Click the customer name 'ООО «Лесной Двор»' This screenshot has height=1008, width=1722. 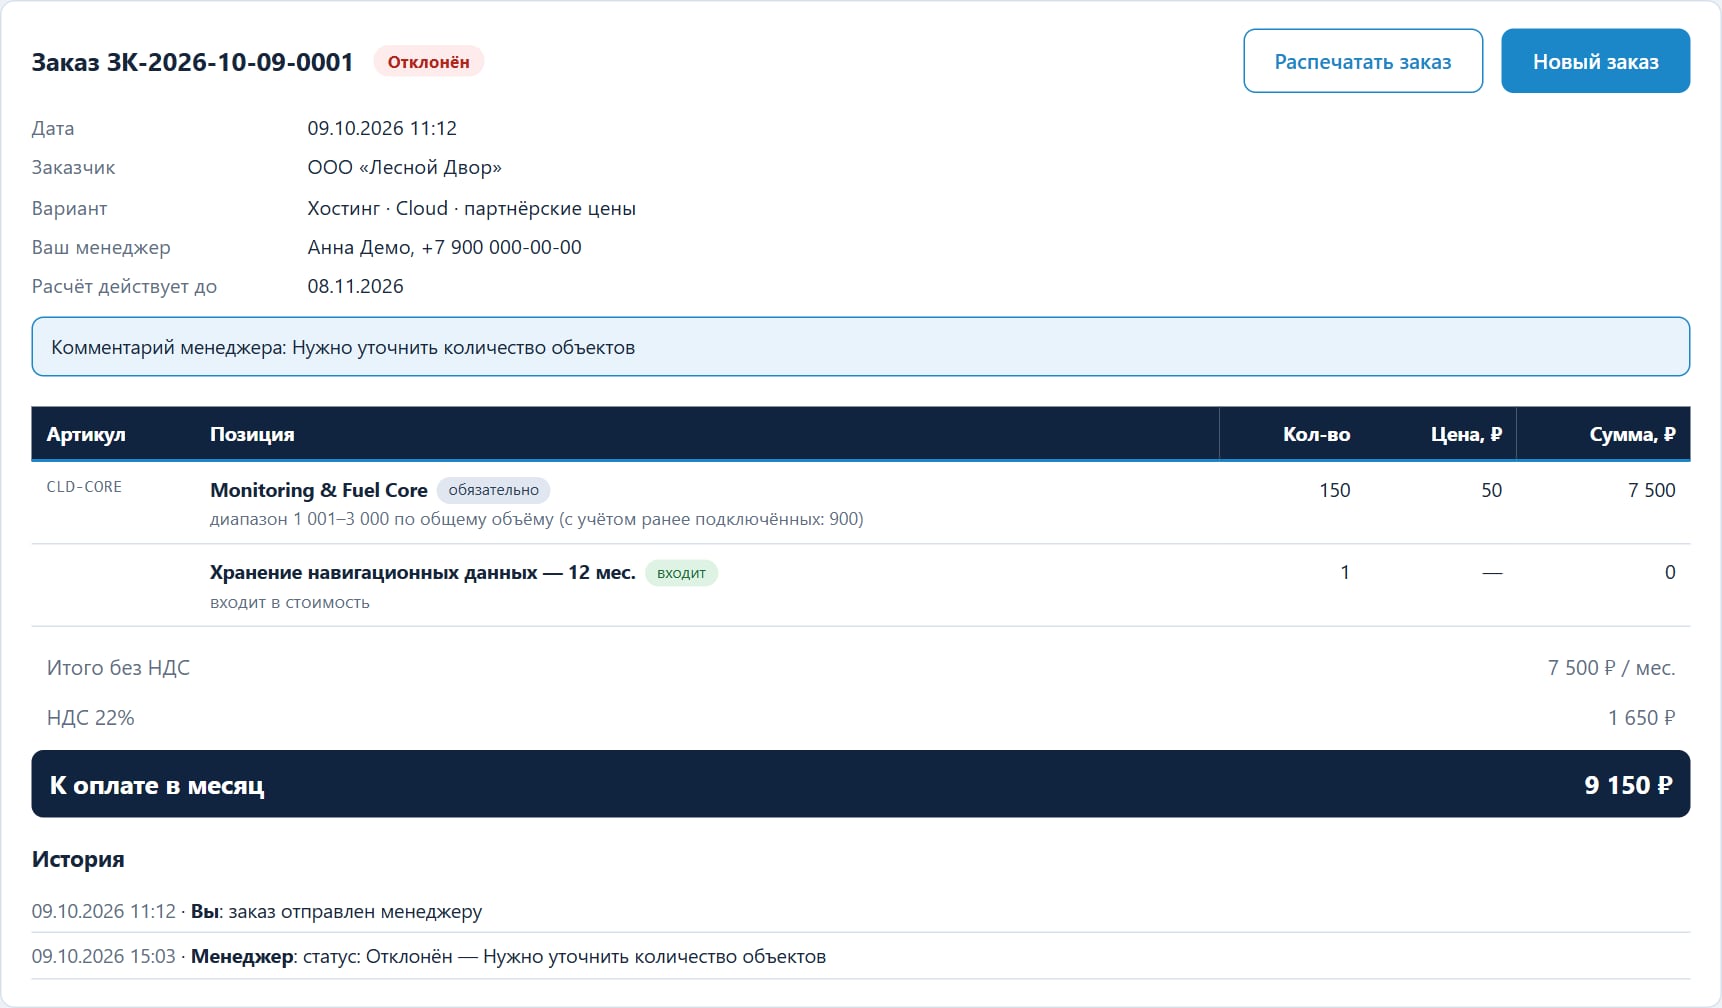(405, 167)
